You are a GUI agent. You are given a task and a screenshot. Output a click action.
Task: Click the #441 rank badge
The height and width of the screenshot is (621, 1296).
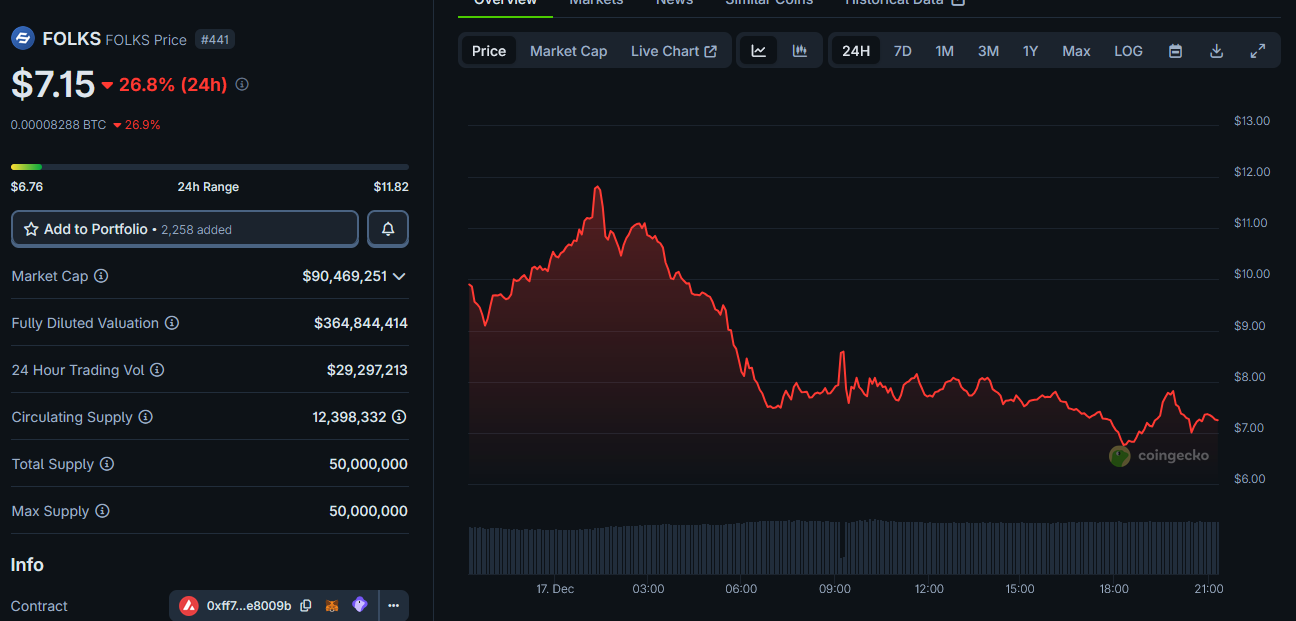pyautogui.click(x=214, y=40)
